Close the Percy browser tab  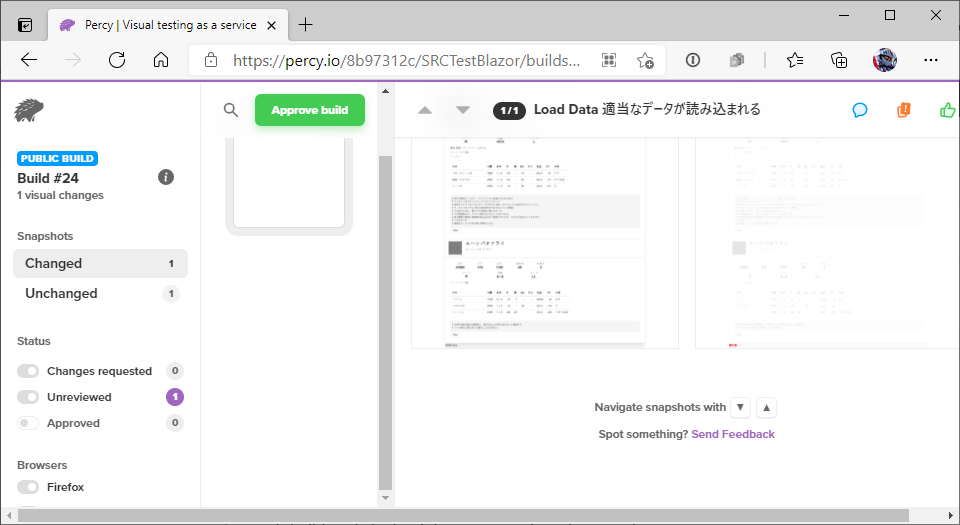tap(272, 25)
